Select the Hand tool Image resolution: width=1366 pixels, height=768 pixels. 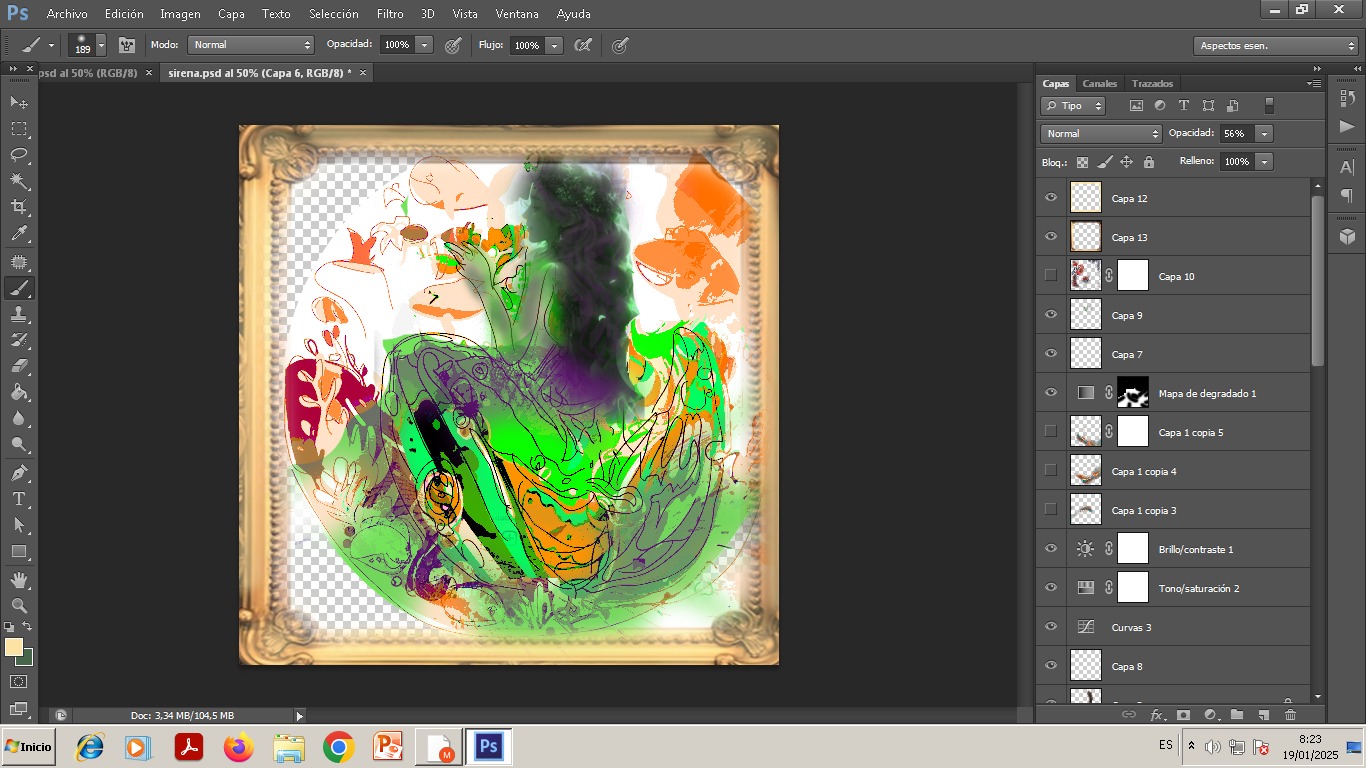19,580
